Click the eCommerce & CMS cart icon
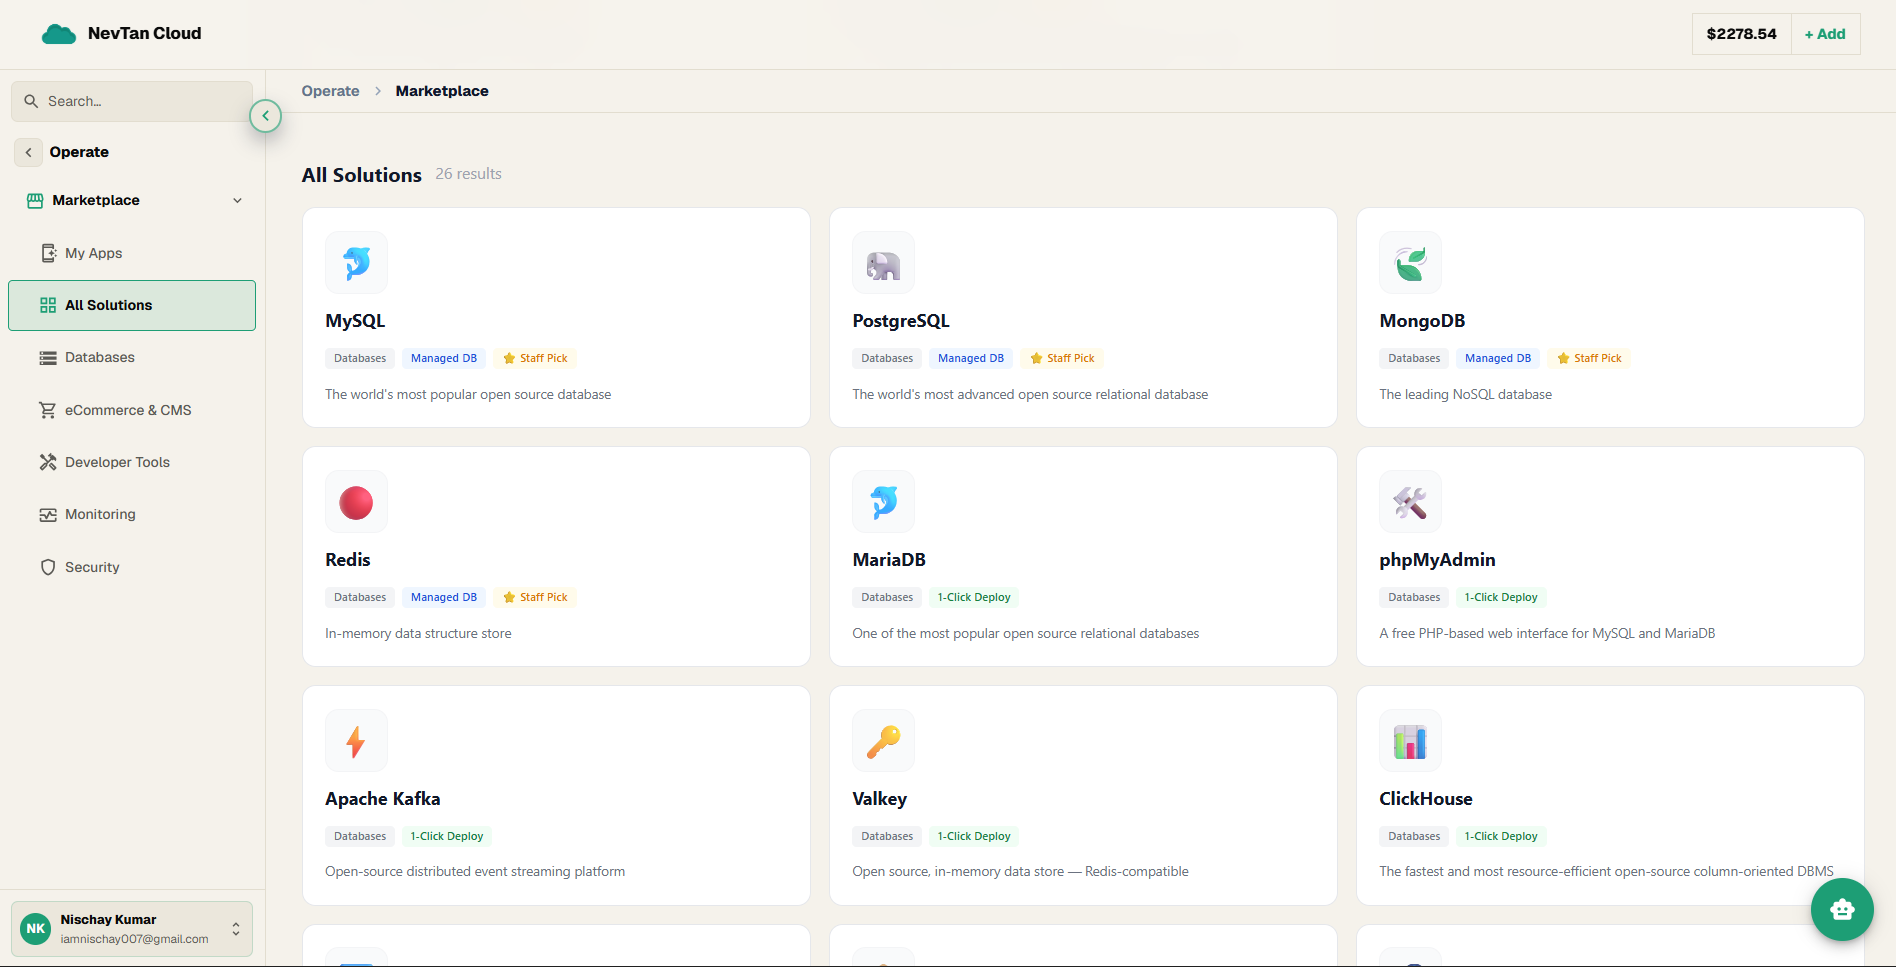Screen dimensions: 1896x967 (48, 410)
